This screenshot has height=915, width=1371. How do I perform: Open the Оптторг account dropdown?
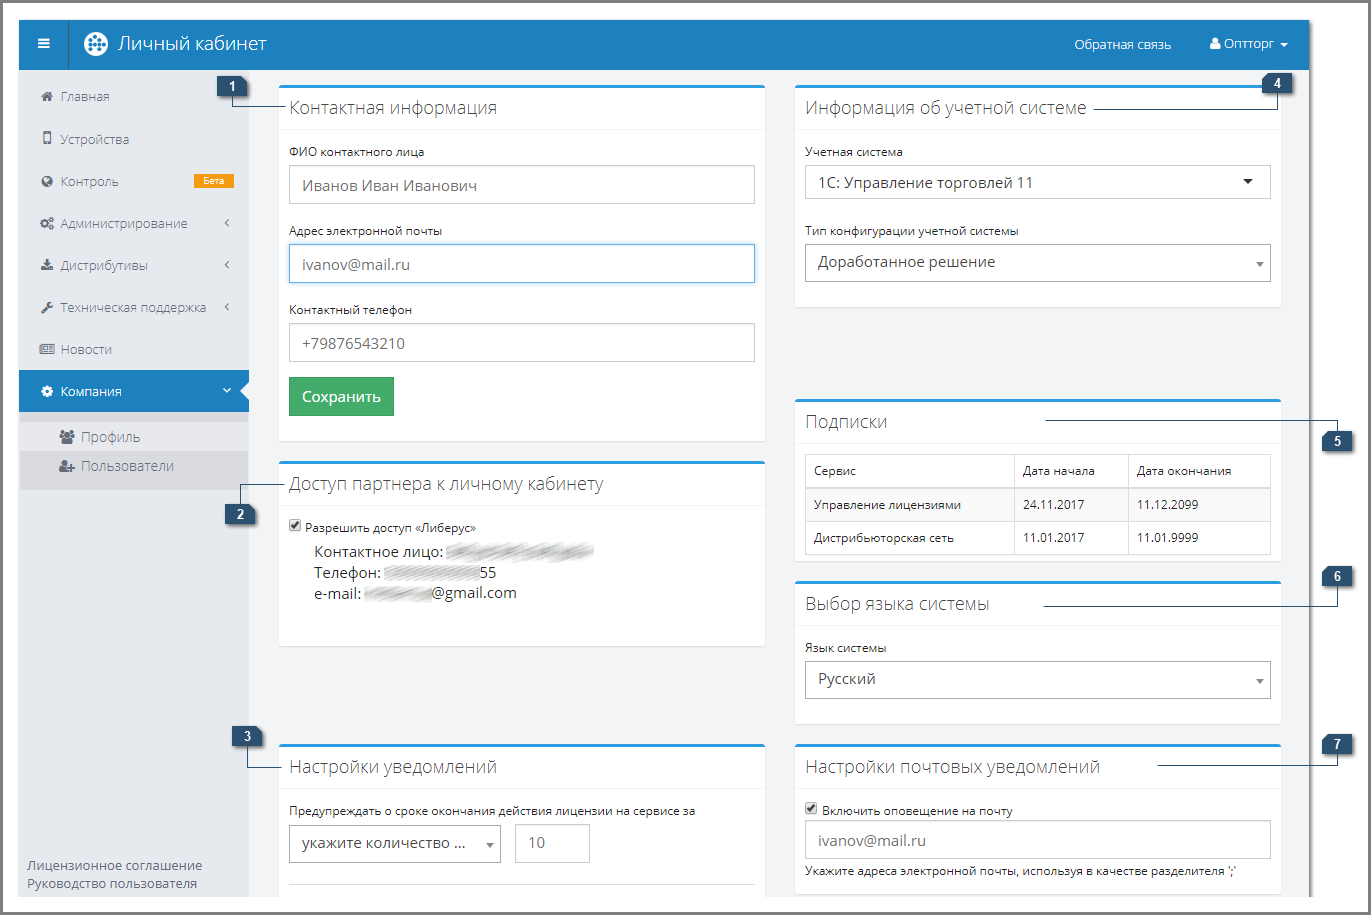(1248, 44)
